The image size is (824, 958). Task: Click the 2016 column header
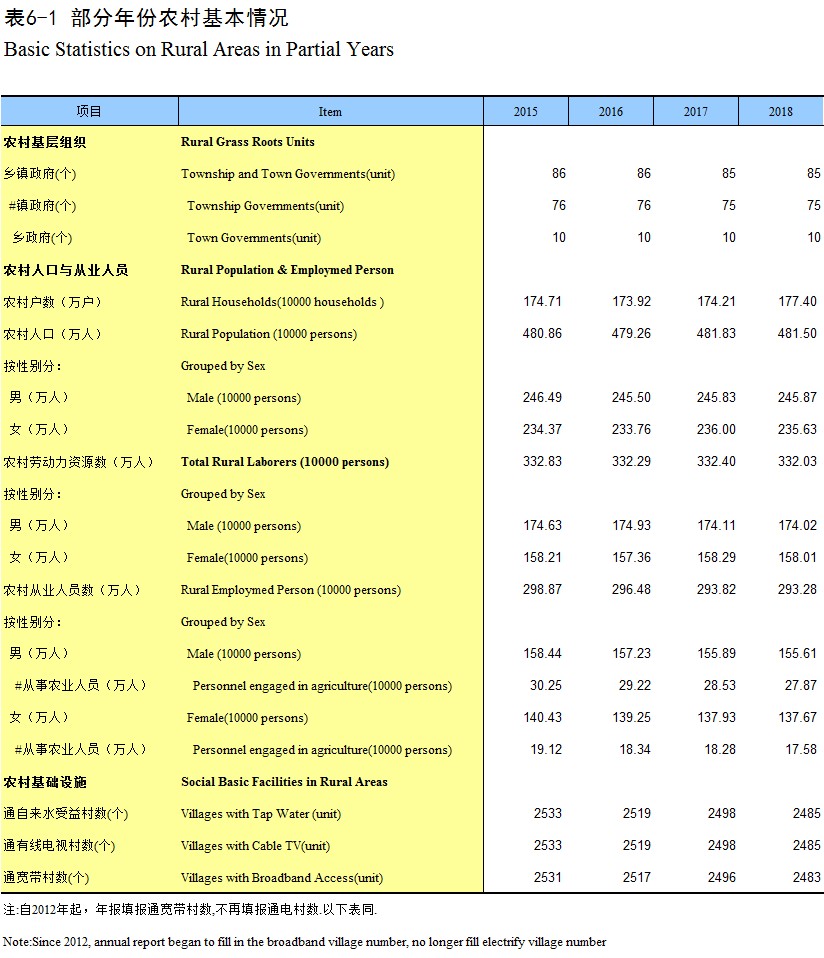[x=611, y=111]
